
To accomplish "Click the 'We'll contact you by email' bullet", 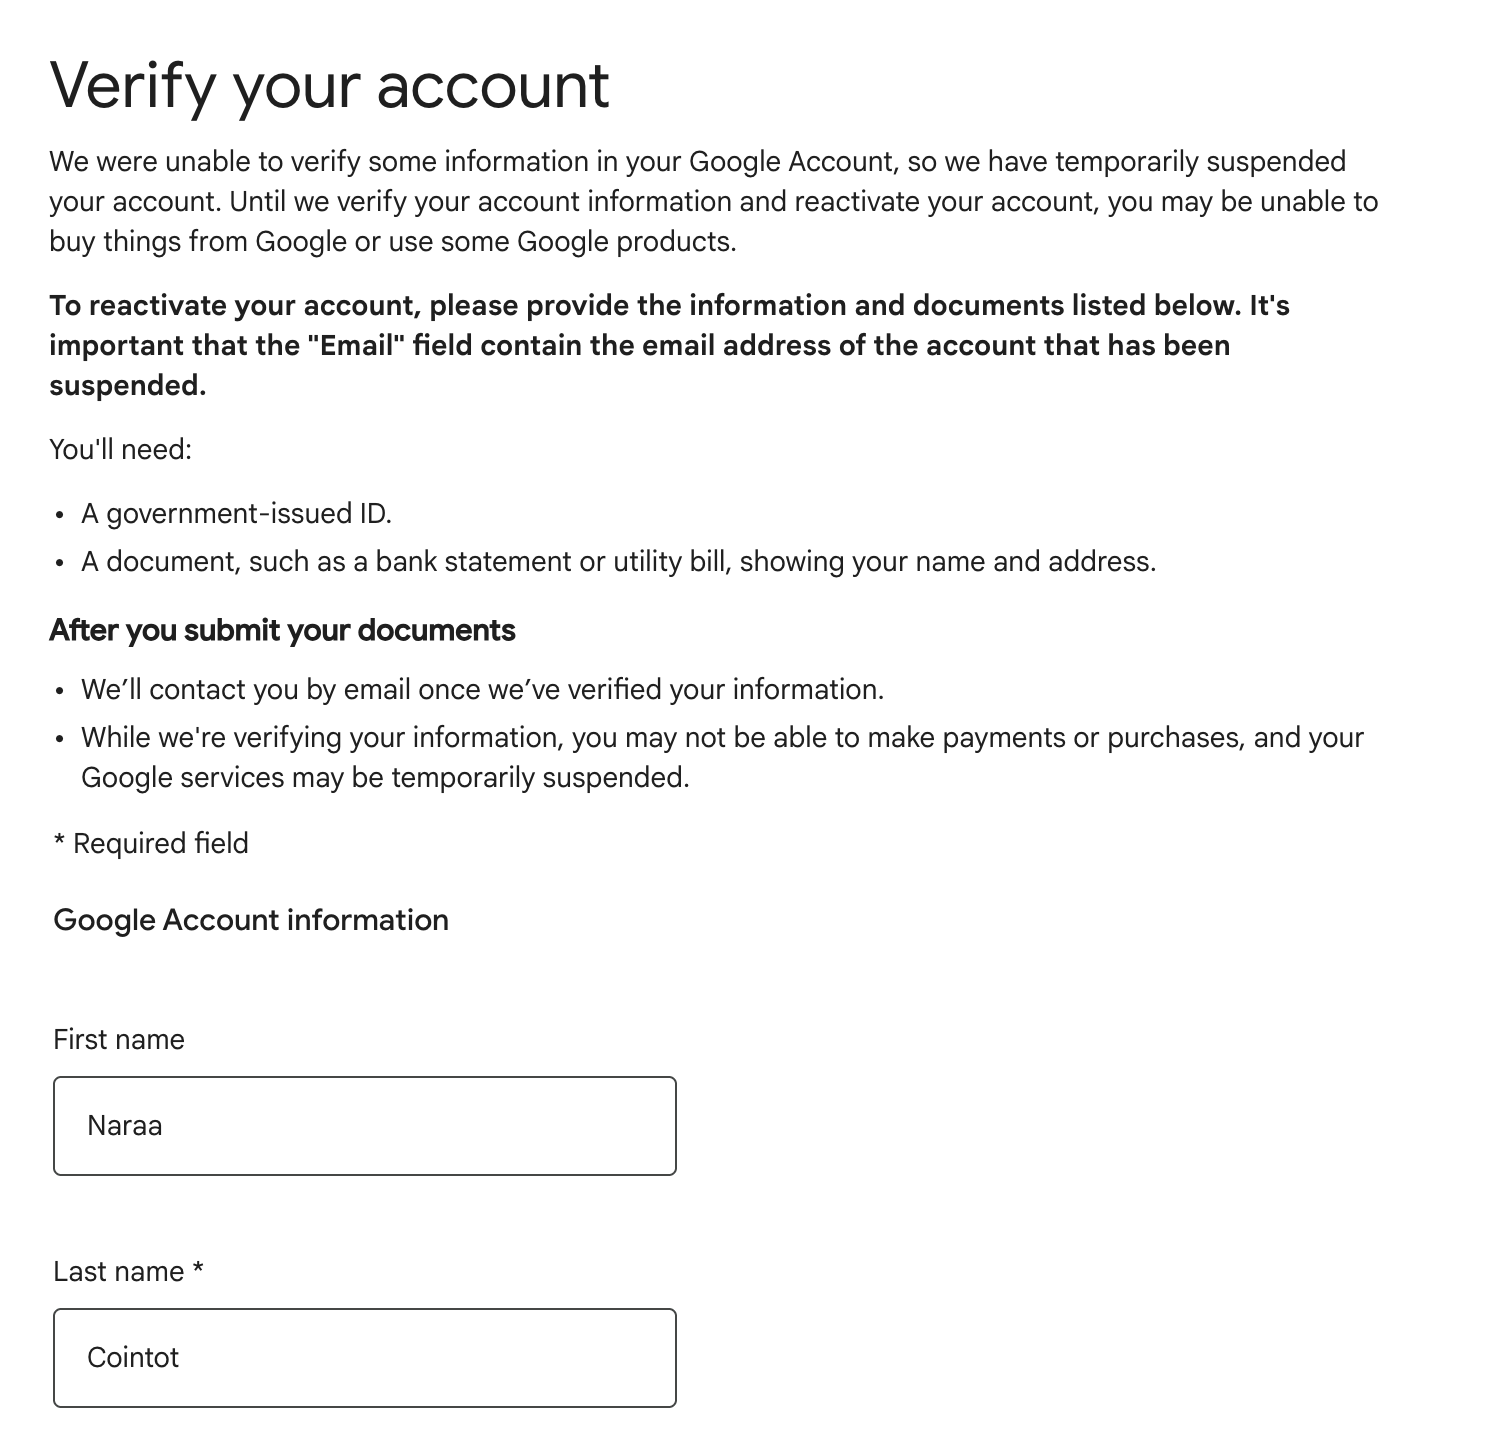I will [x=482, y=690].
